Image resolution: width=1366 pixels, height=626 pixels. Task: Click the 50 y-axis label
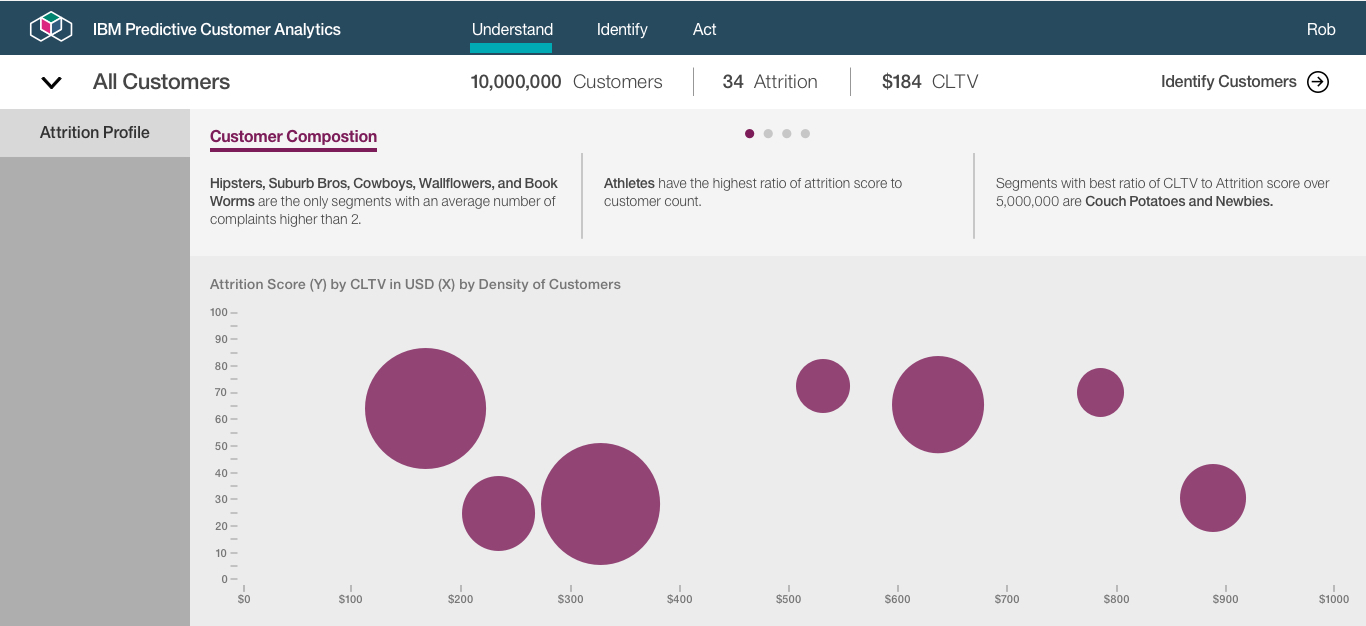(221, 446)
